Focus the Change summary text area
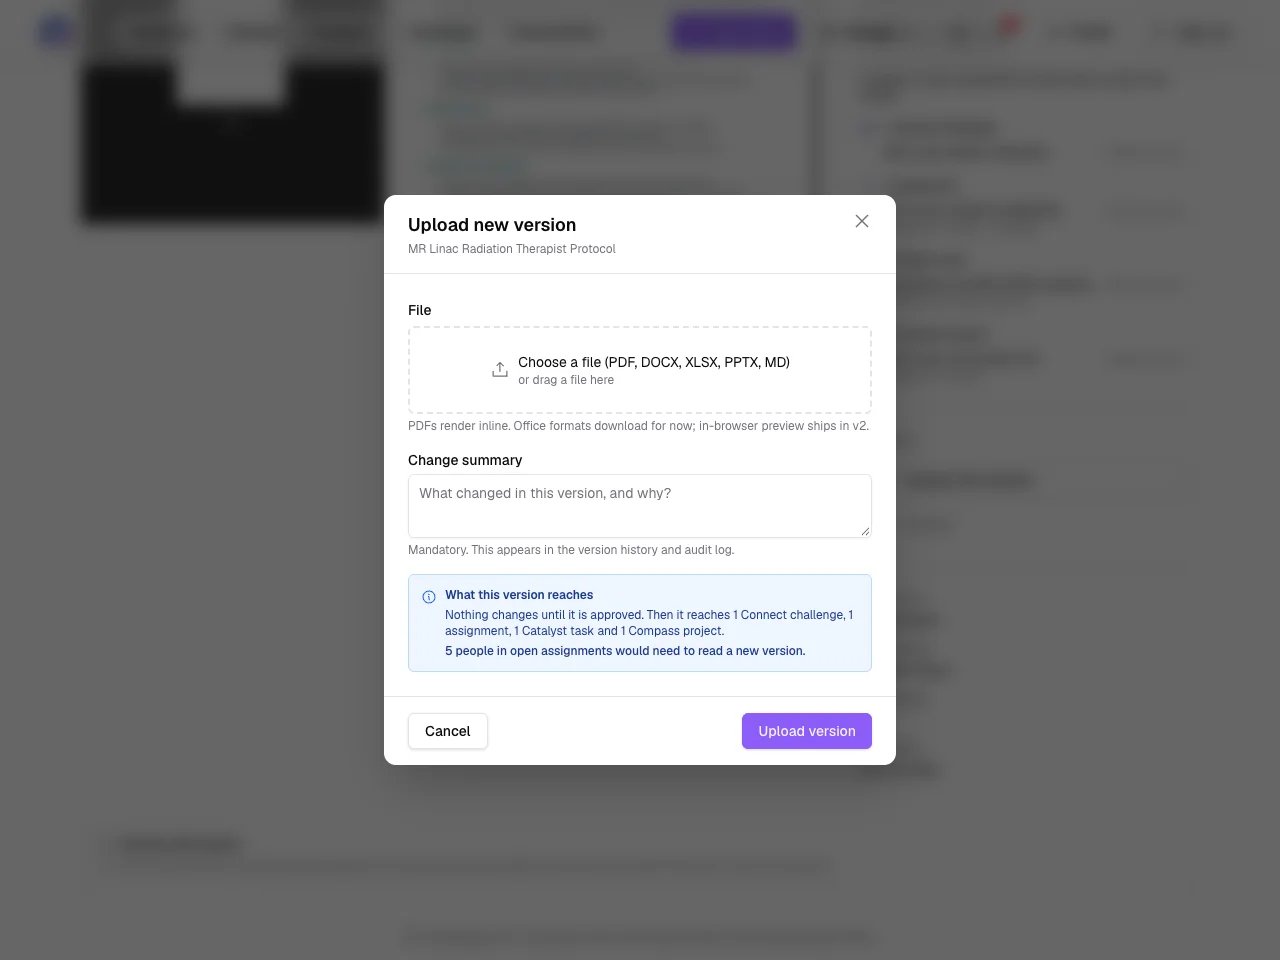The height and width of the screenshot is (960, 1280). (x=640, y=506)
